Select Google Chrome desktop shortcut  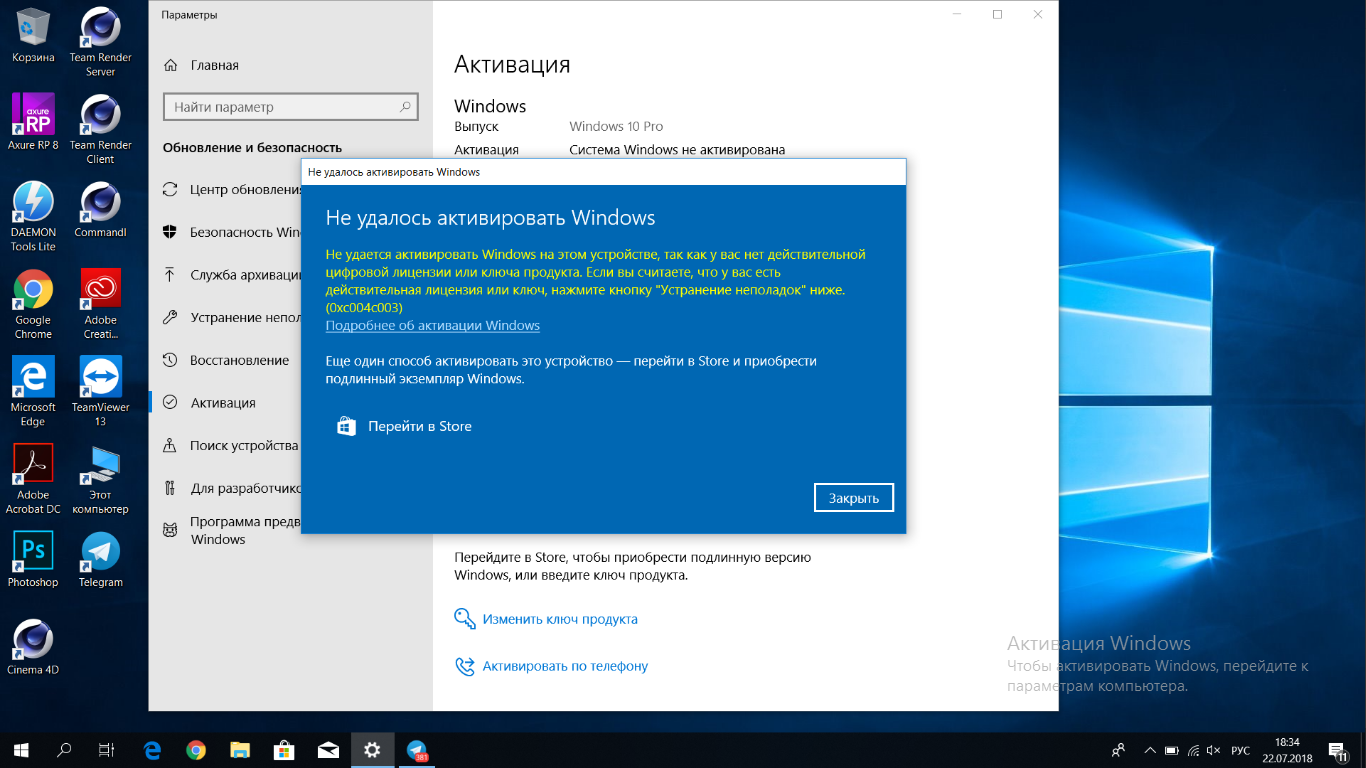(33, 305)
